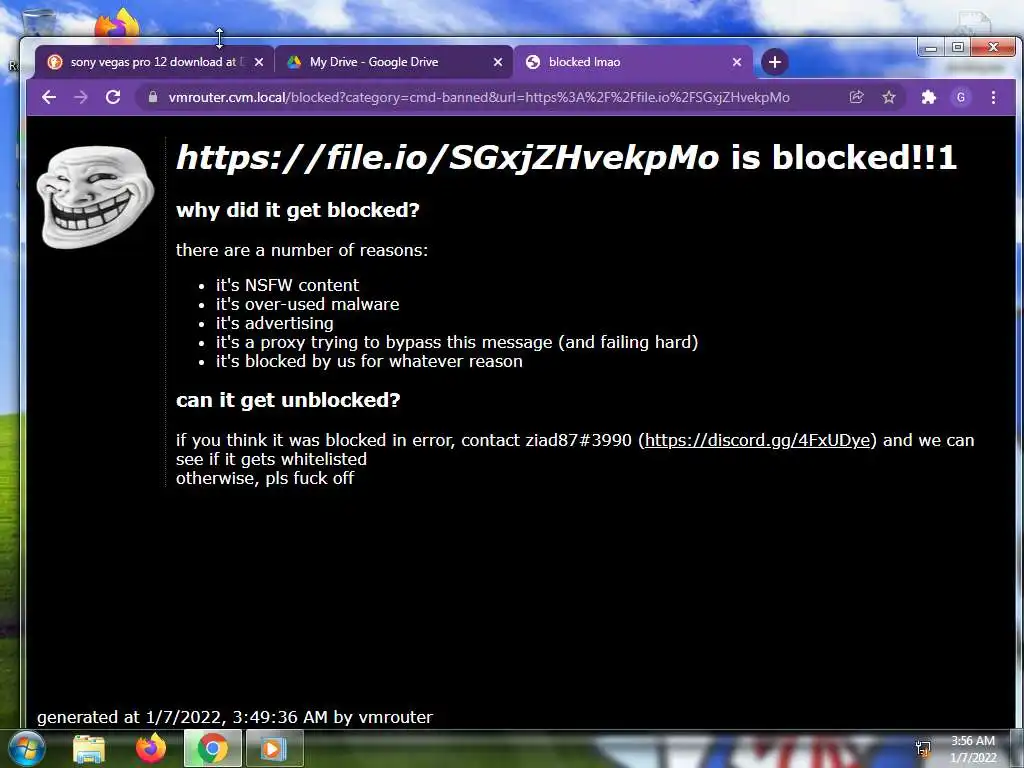
Task: Go back to the previous page
Action: point(49,97)
